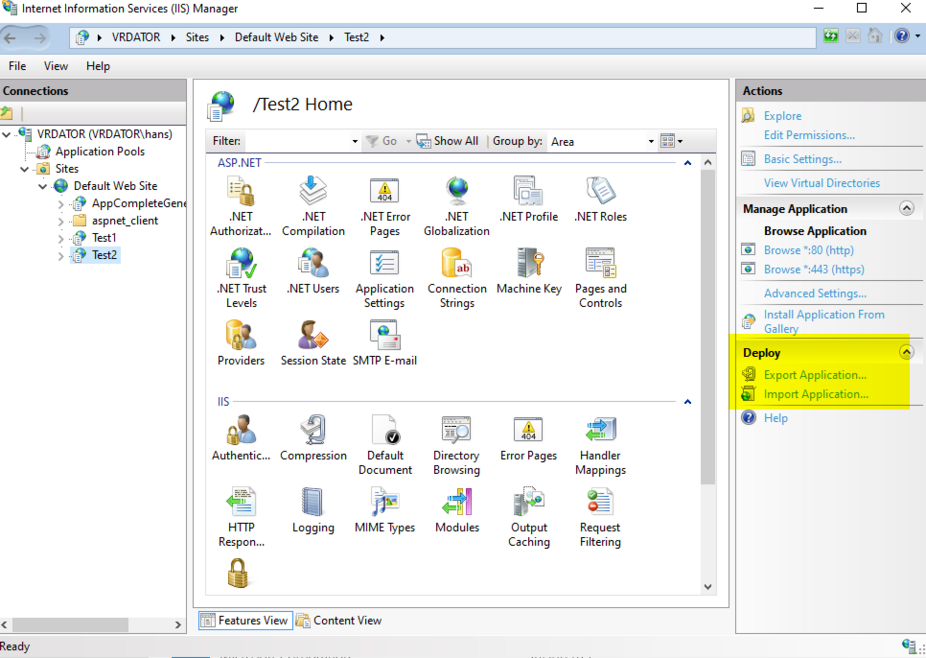926x658 pixels.
Task: Open the Logging feature
Action: coord(313,510)
